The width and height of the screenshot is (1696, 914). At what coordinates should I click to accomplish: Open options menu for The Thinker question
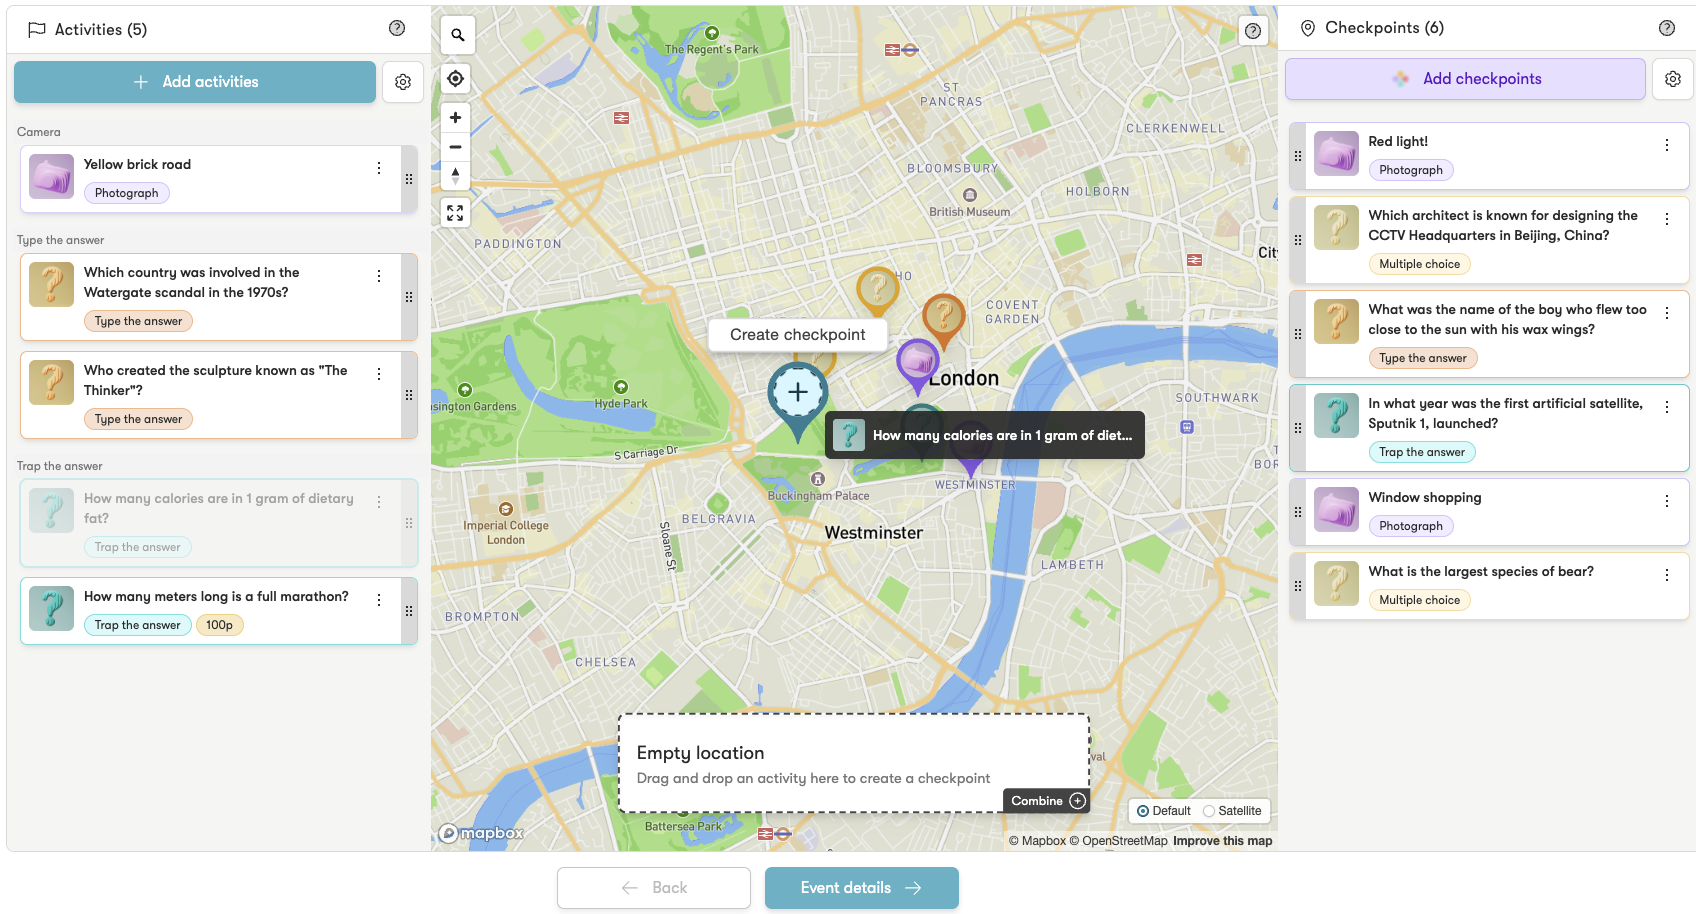pos(379,374)
